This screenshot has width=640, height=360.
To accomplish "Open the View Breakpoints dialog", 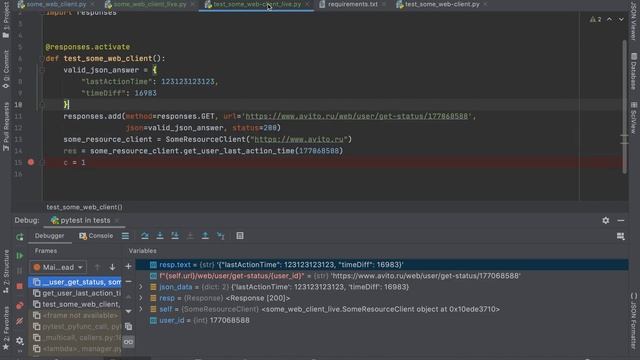I will pyautogui.click(x=20, y=305).
